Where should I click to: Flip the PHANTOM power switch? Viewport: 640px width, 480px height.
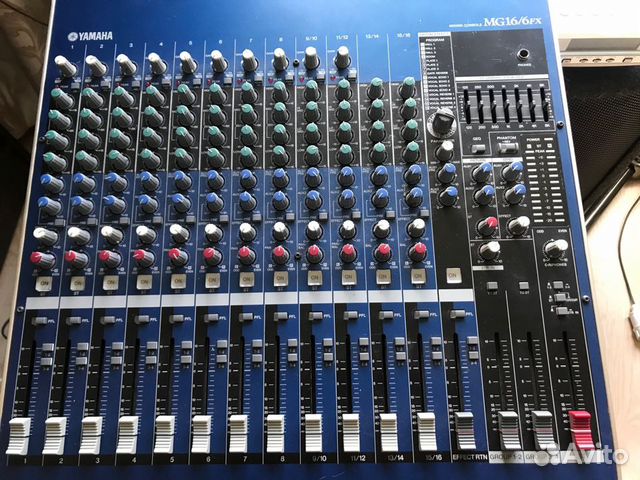pyautogui.click(x=507, y=148)
